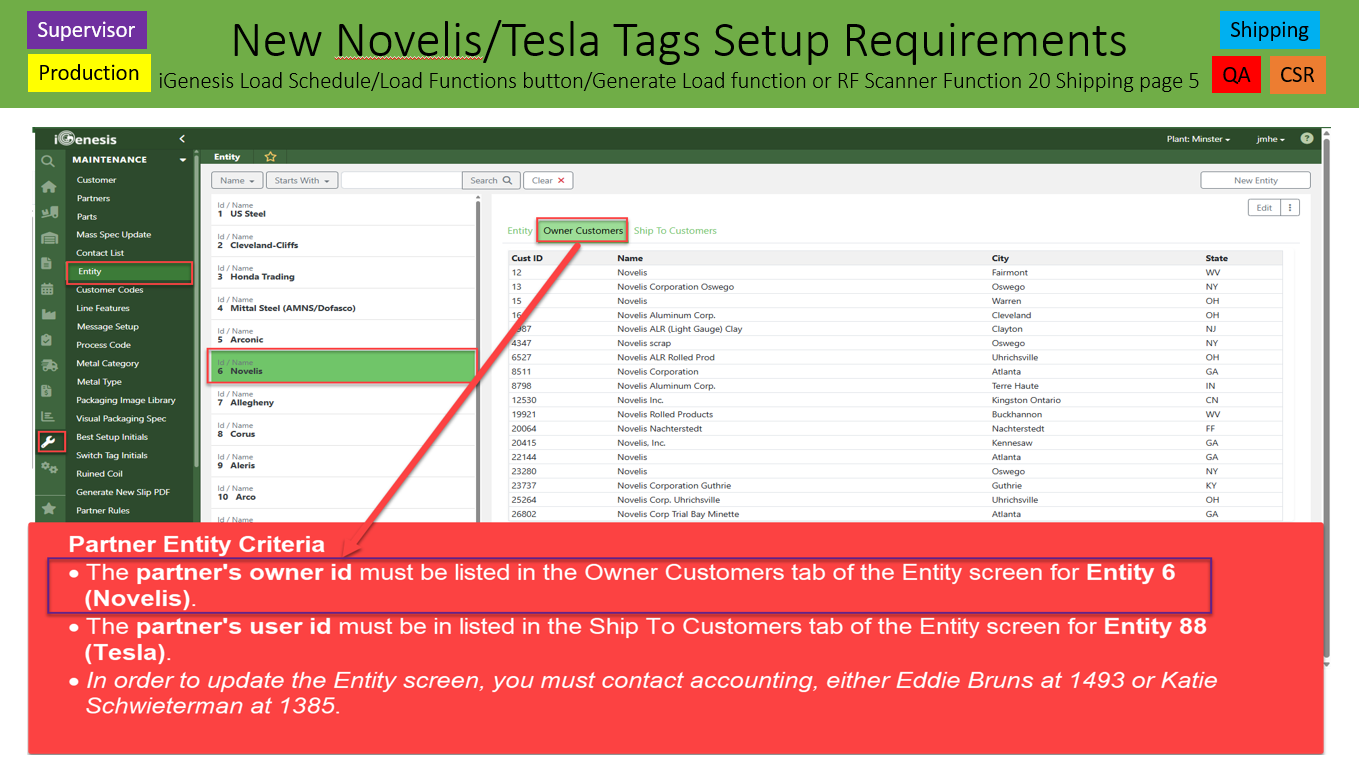Click the Novelis Nachterstedt row
Screen dimensions: 1359x765
[x=895, y=429]
